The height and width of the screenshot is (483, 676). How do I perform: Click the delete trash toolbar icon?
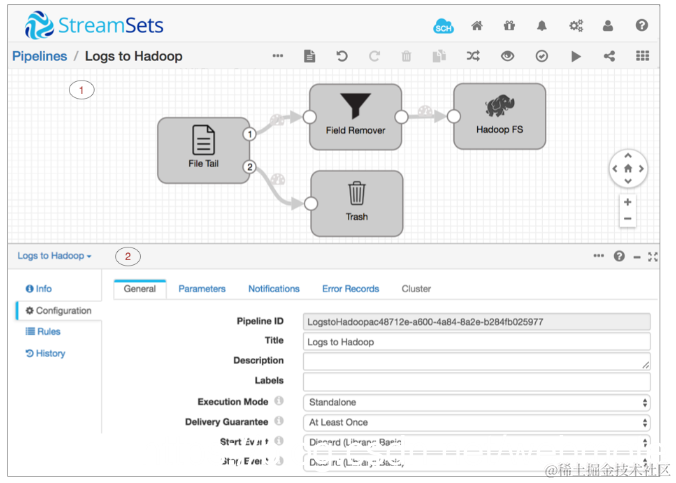tap(406, 56)
